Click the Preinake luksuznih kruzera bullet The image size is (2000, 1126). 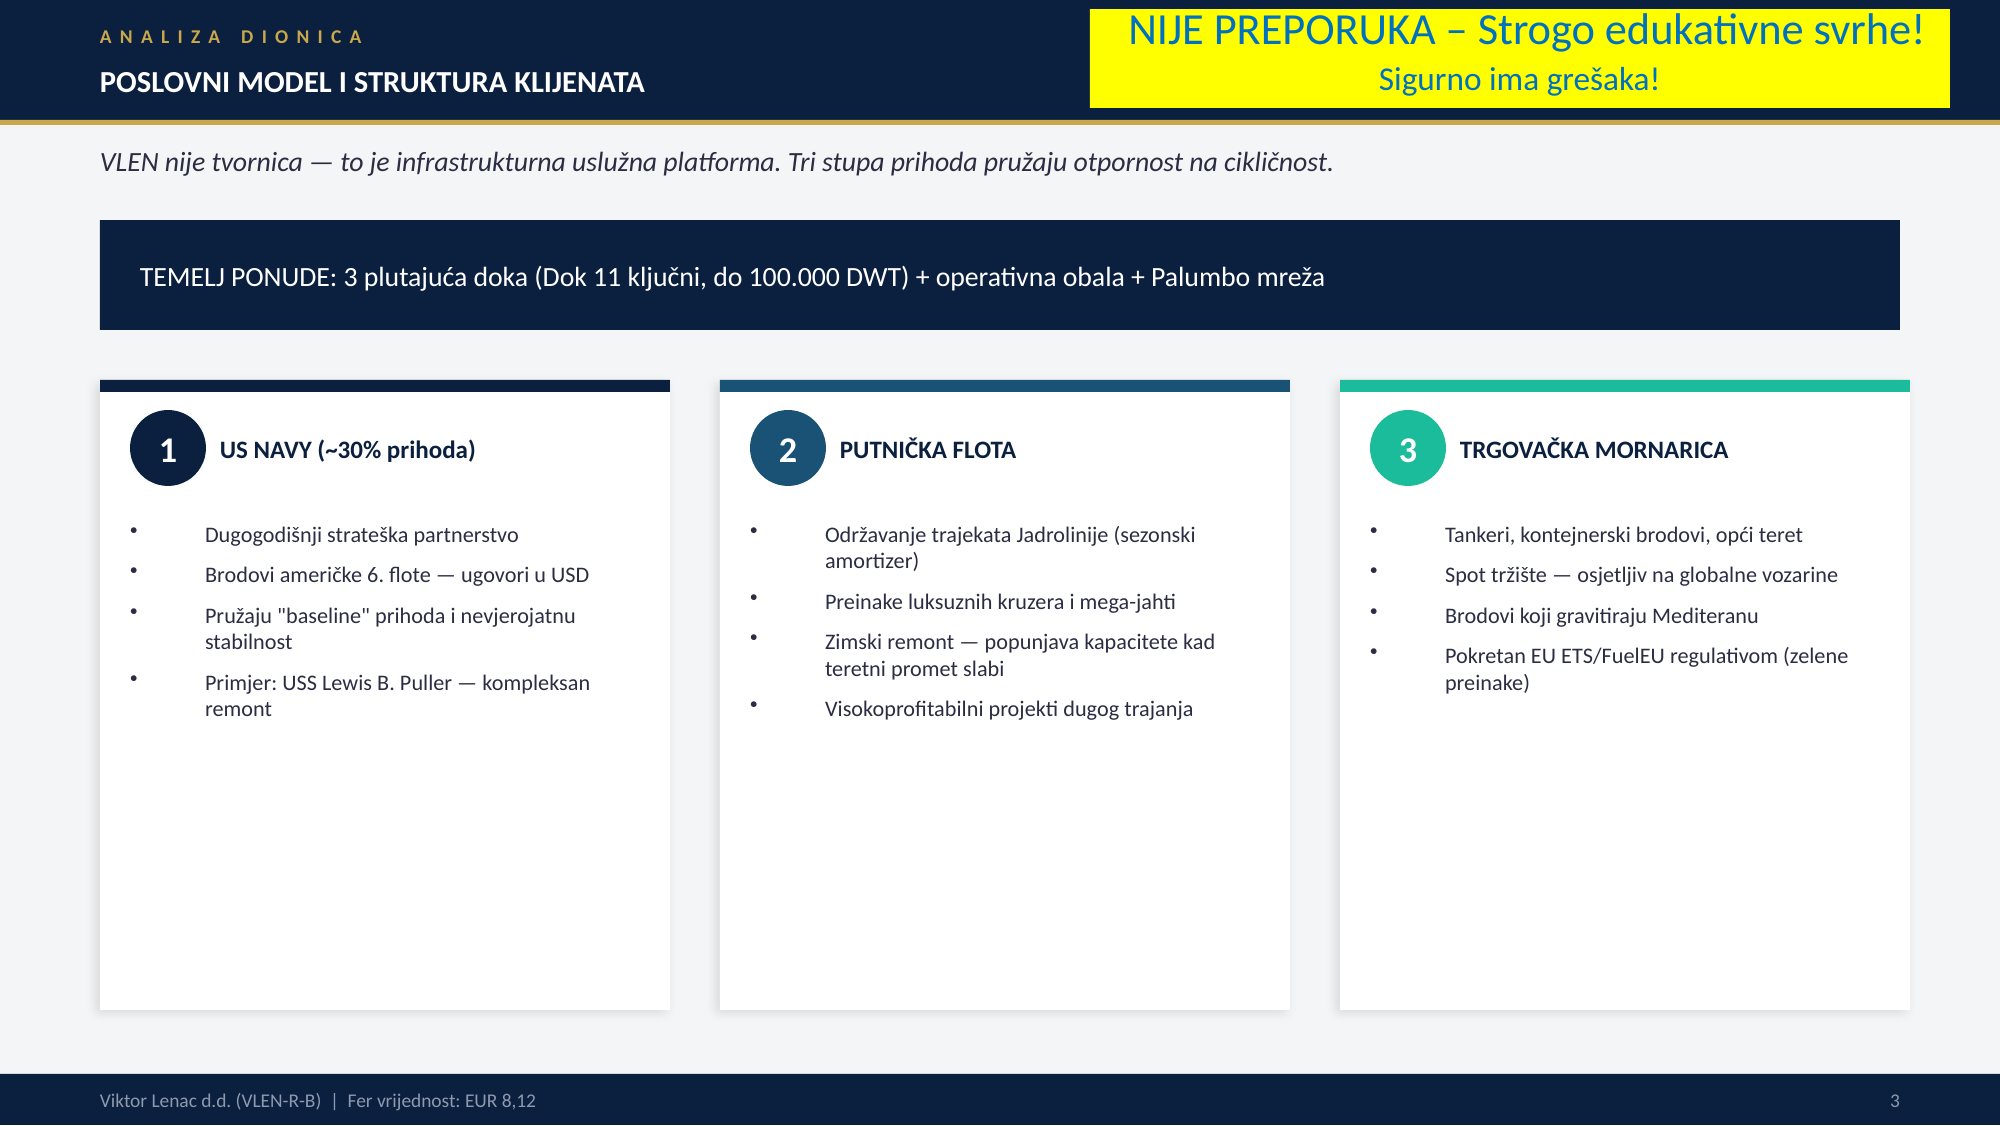(1000, 602)
